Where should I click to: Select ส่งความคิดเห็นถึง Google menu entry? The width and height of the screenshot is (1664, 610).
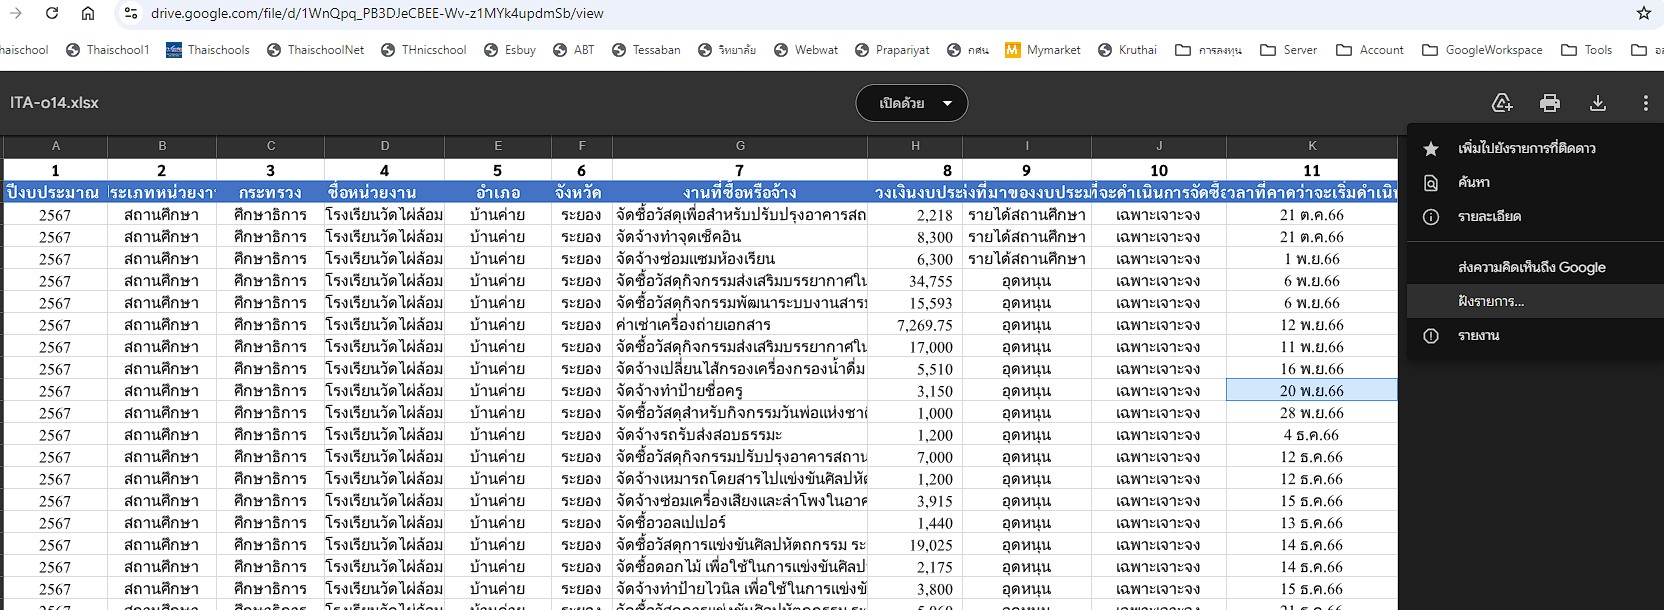[1531, 267]
